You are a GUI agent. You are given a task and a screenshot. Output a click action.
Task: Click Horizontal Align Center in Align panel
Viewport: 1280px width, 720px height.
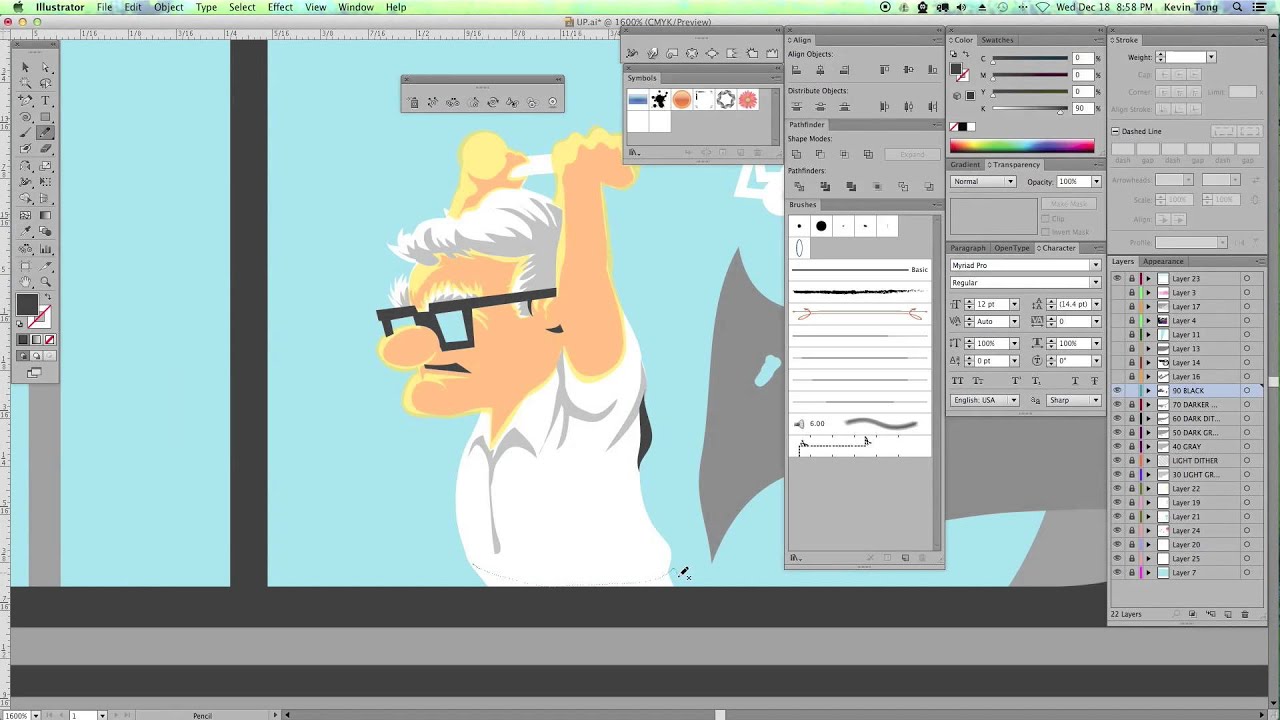click(820, 70)
